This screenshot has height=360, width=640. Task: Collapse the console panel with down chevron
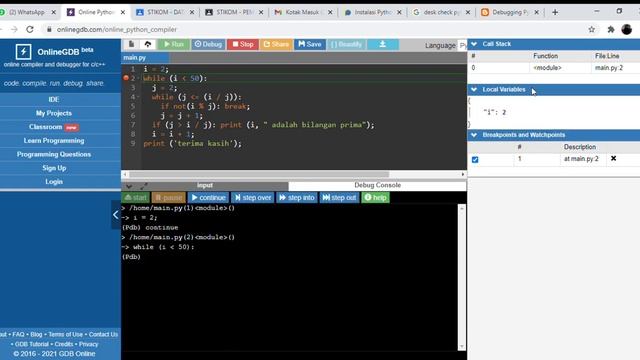click(x=129, y=187)
